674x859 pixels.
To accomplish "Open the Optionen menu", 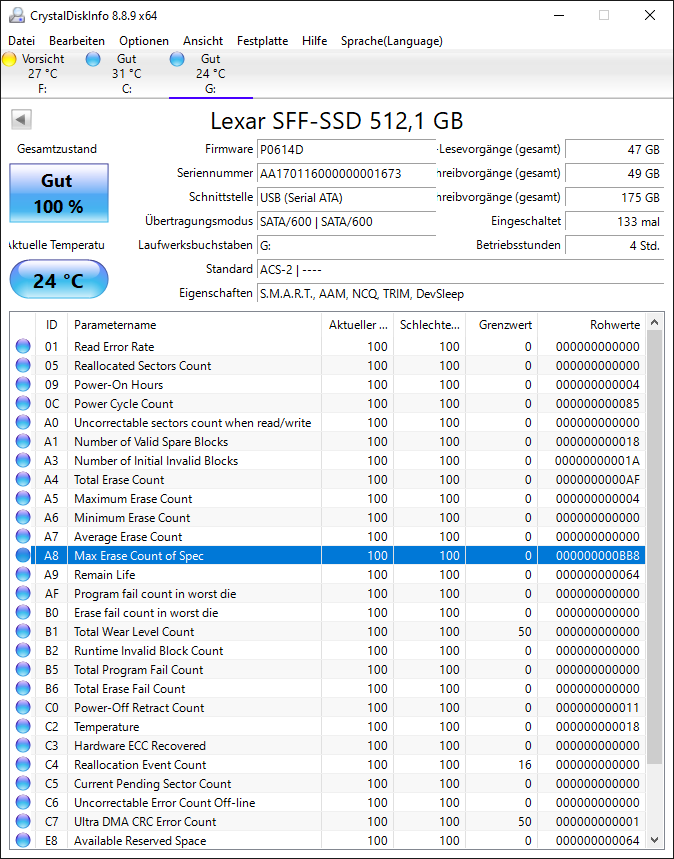I will (x=144, y=41).
